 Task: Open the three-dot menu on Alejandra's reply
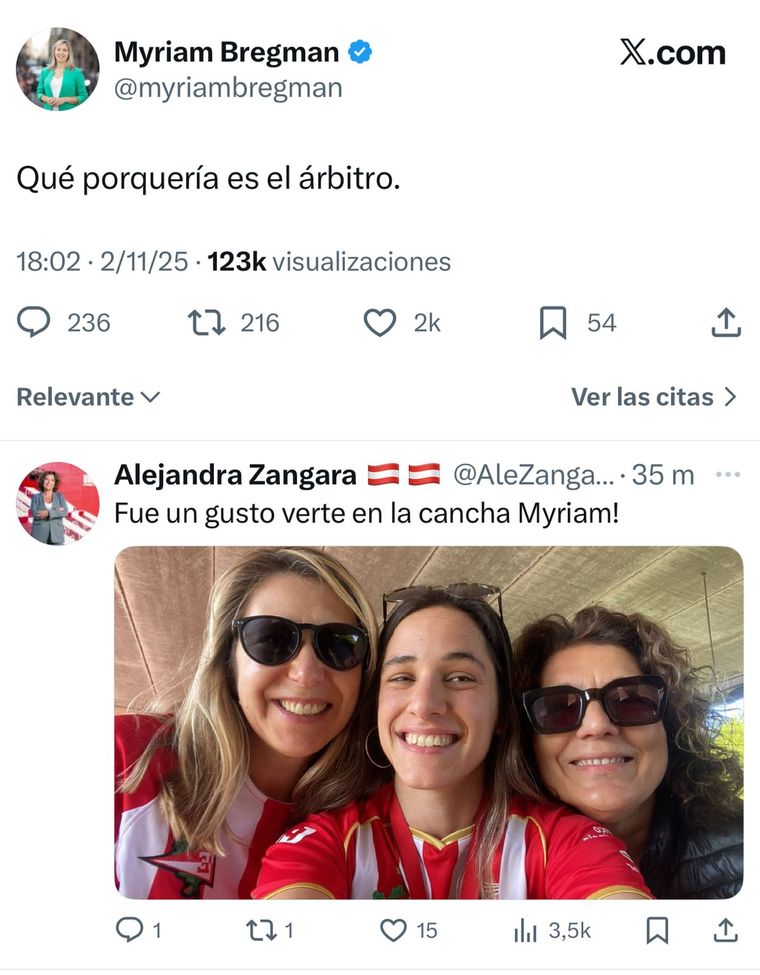[x=728, y=474]
